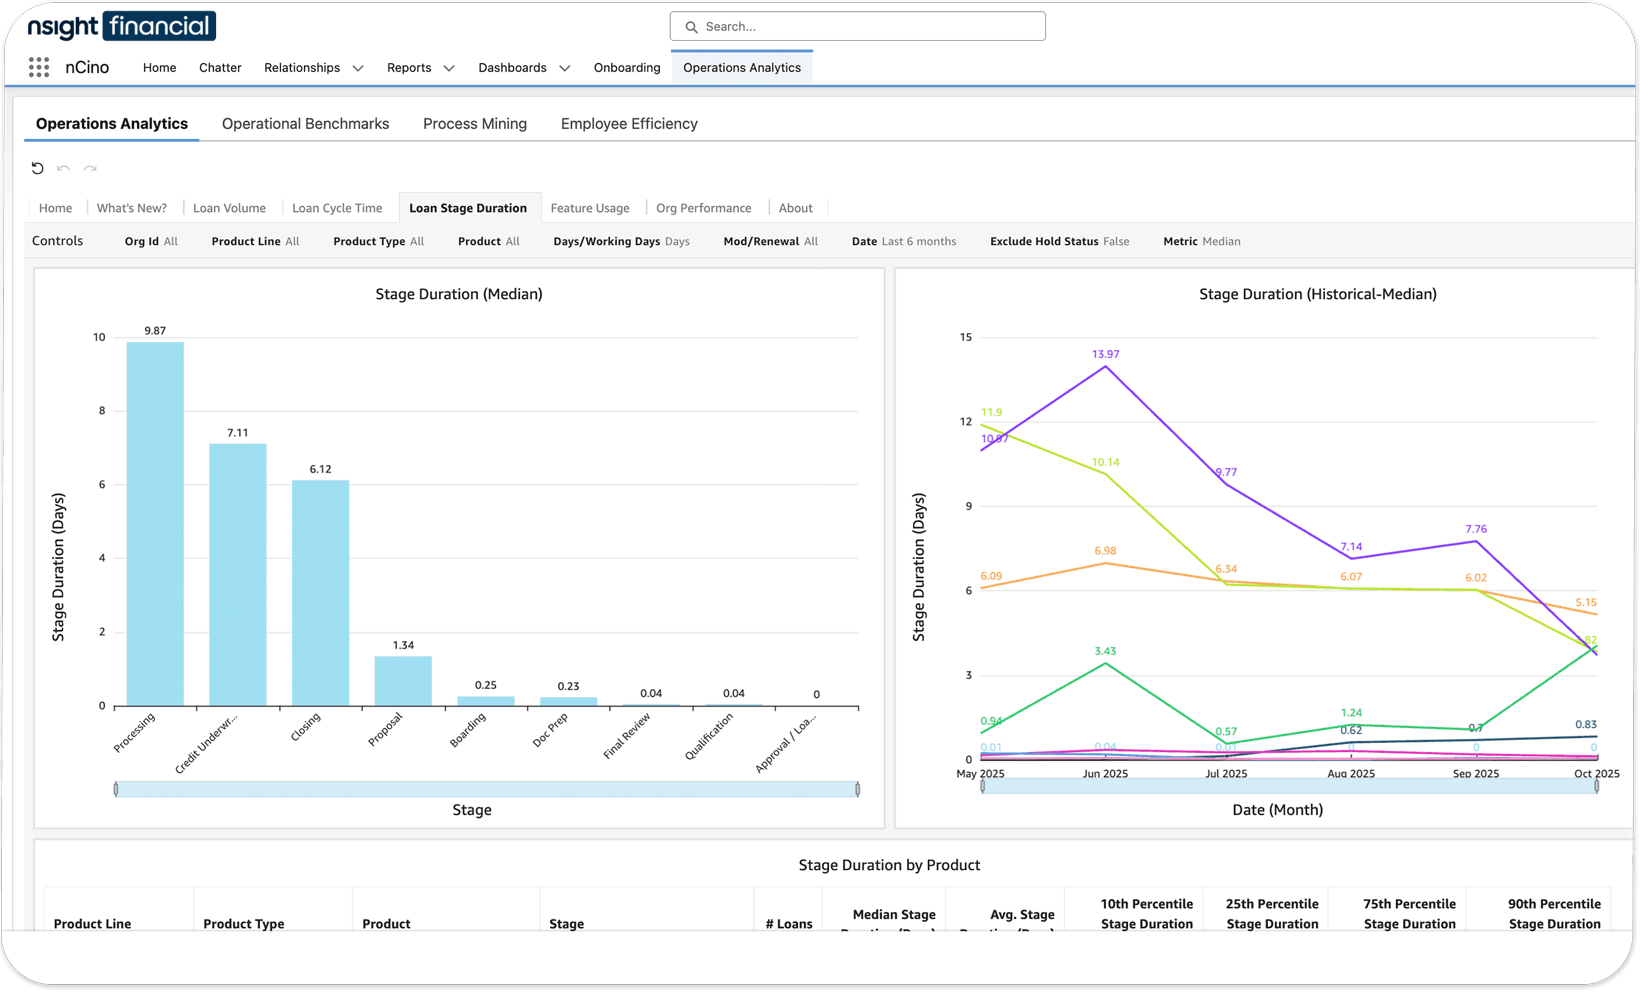Open the Feature Usage tab
The width and height of the screenshot is (1640, 1004).
590,207
